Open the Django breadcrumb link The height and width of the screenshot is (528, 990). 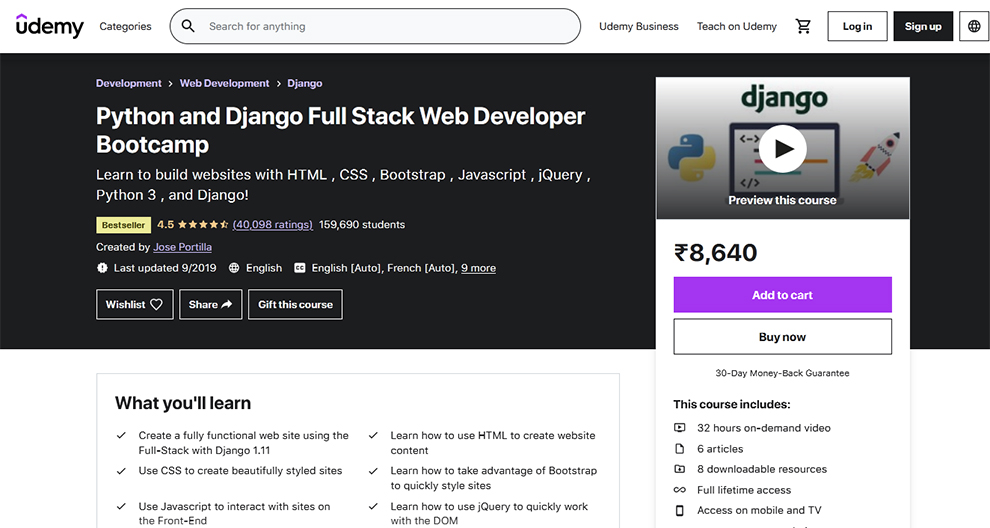coord(304,83)
